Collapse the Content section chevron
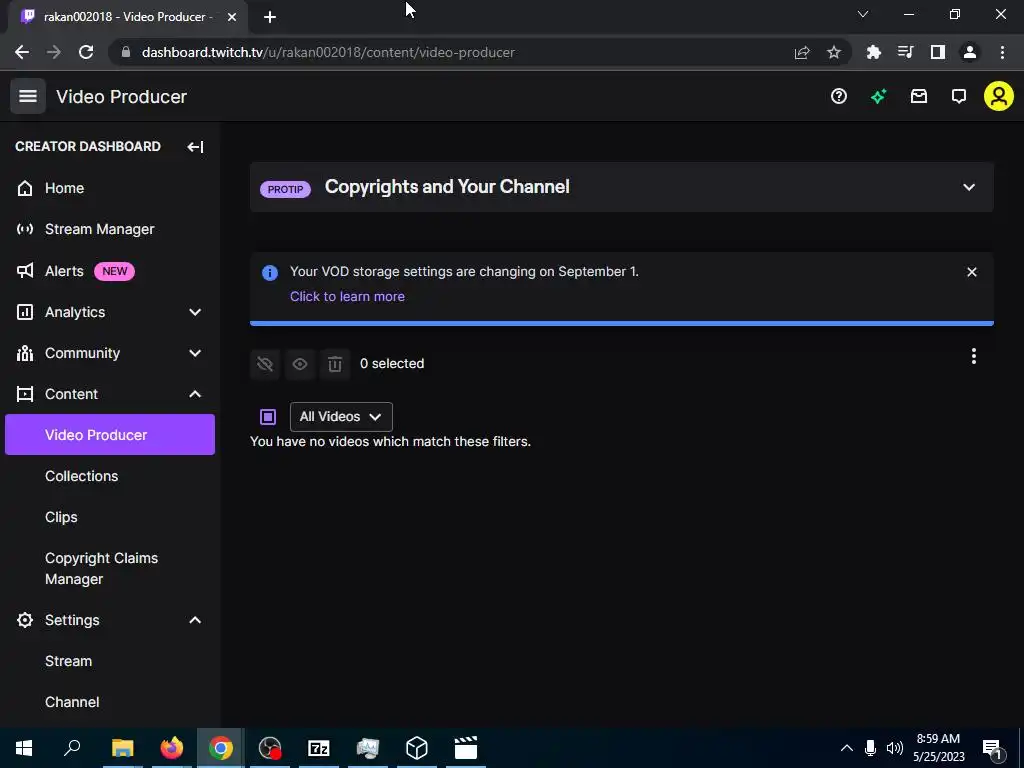Screen dimensions: 1024x768 195,394
